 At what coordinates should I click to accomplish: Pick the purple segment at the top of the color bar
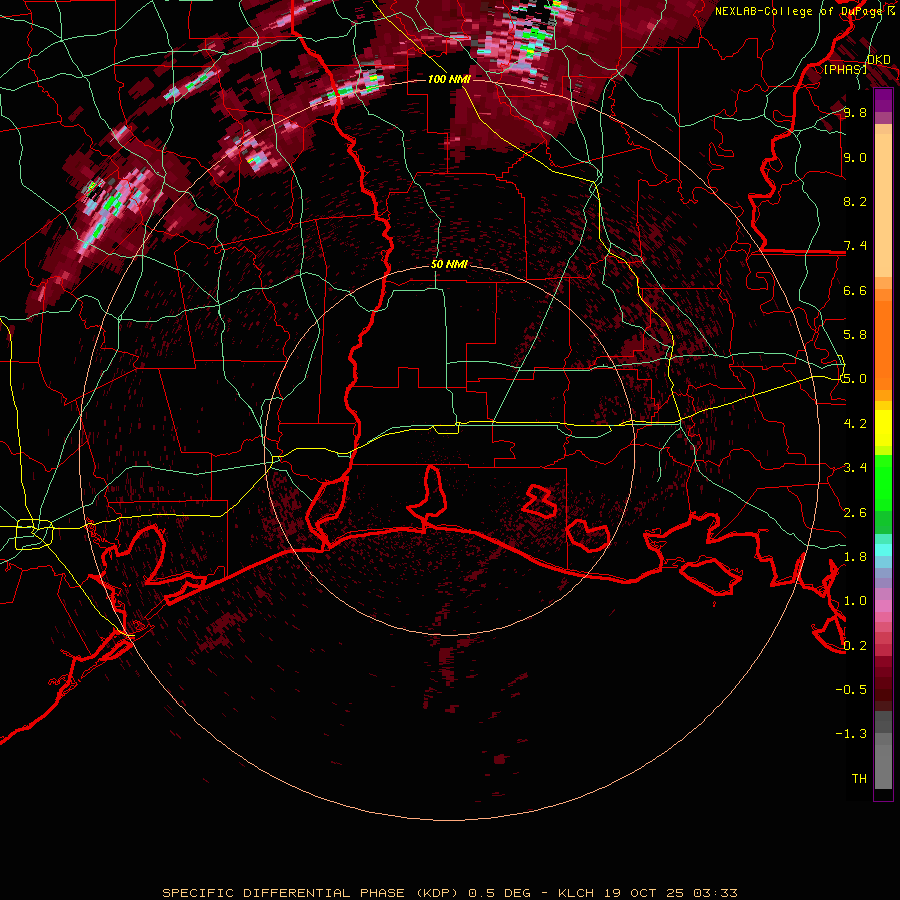tap(883, 100)
